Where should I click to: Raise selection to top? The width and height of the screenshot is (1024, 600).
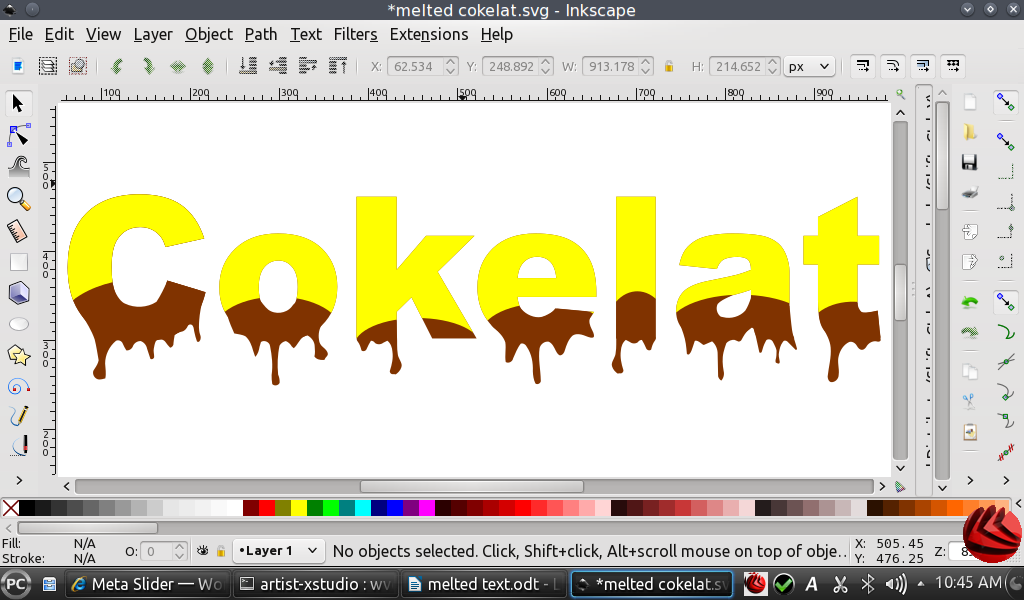coord(338,66)
